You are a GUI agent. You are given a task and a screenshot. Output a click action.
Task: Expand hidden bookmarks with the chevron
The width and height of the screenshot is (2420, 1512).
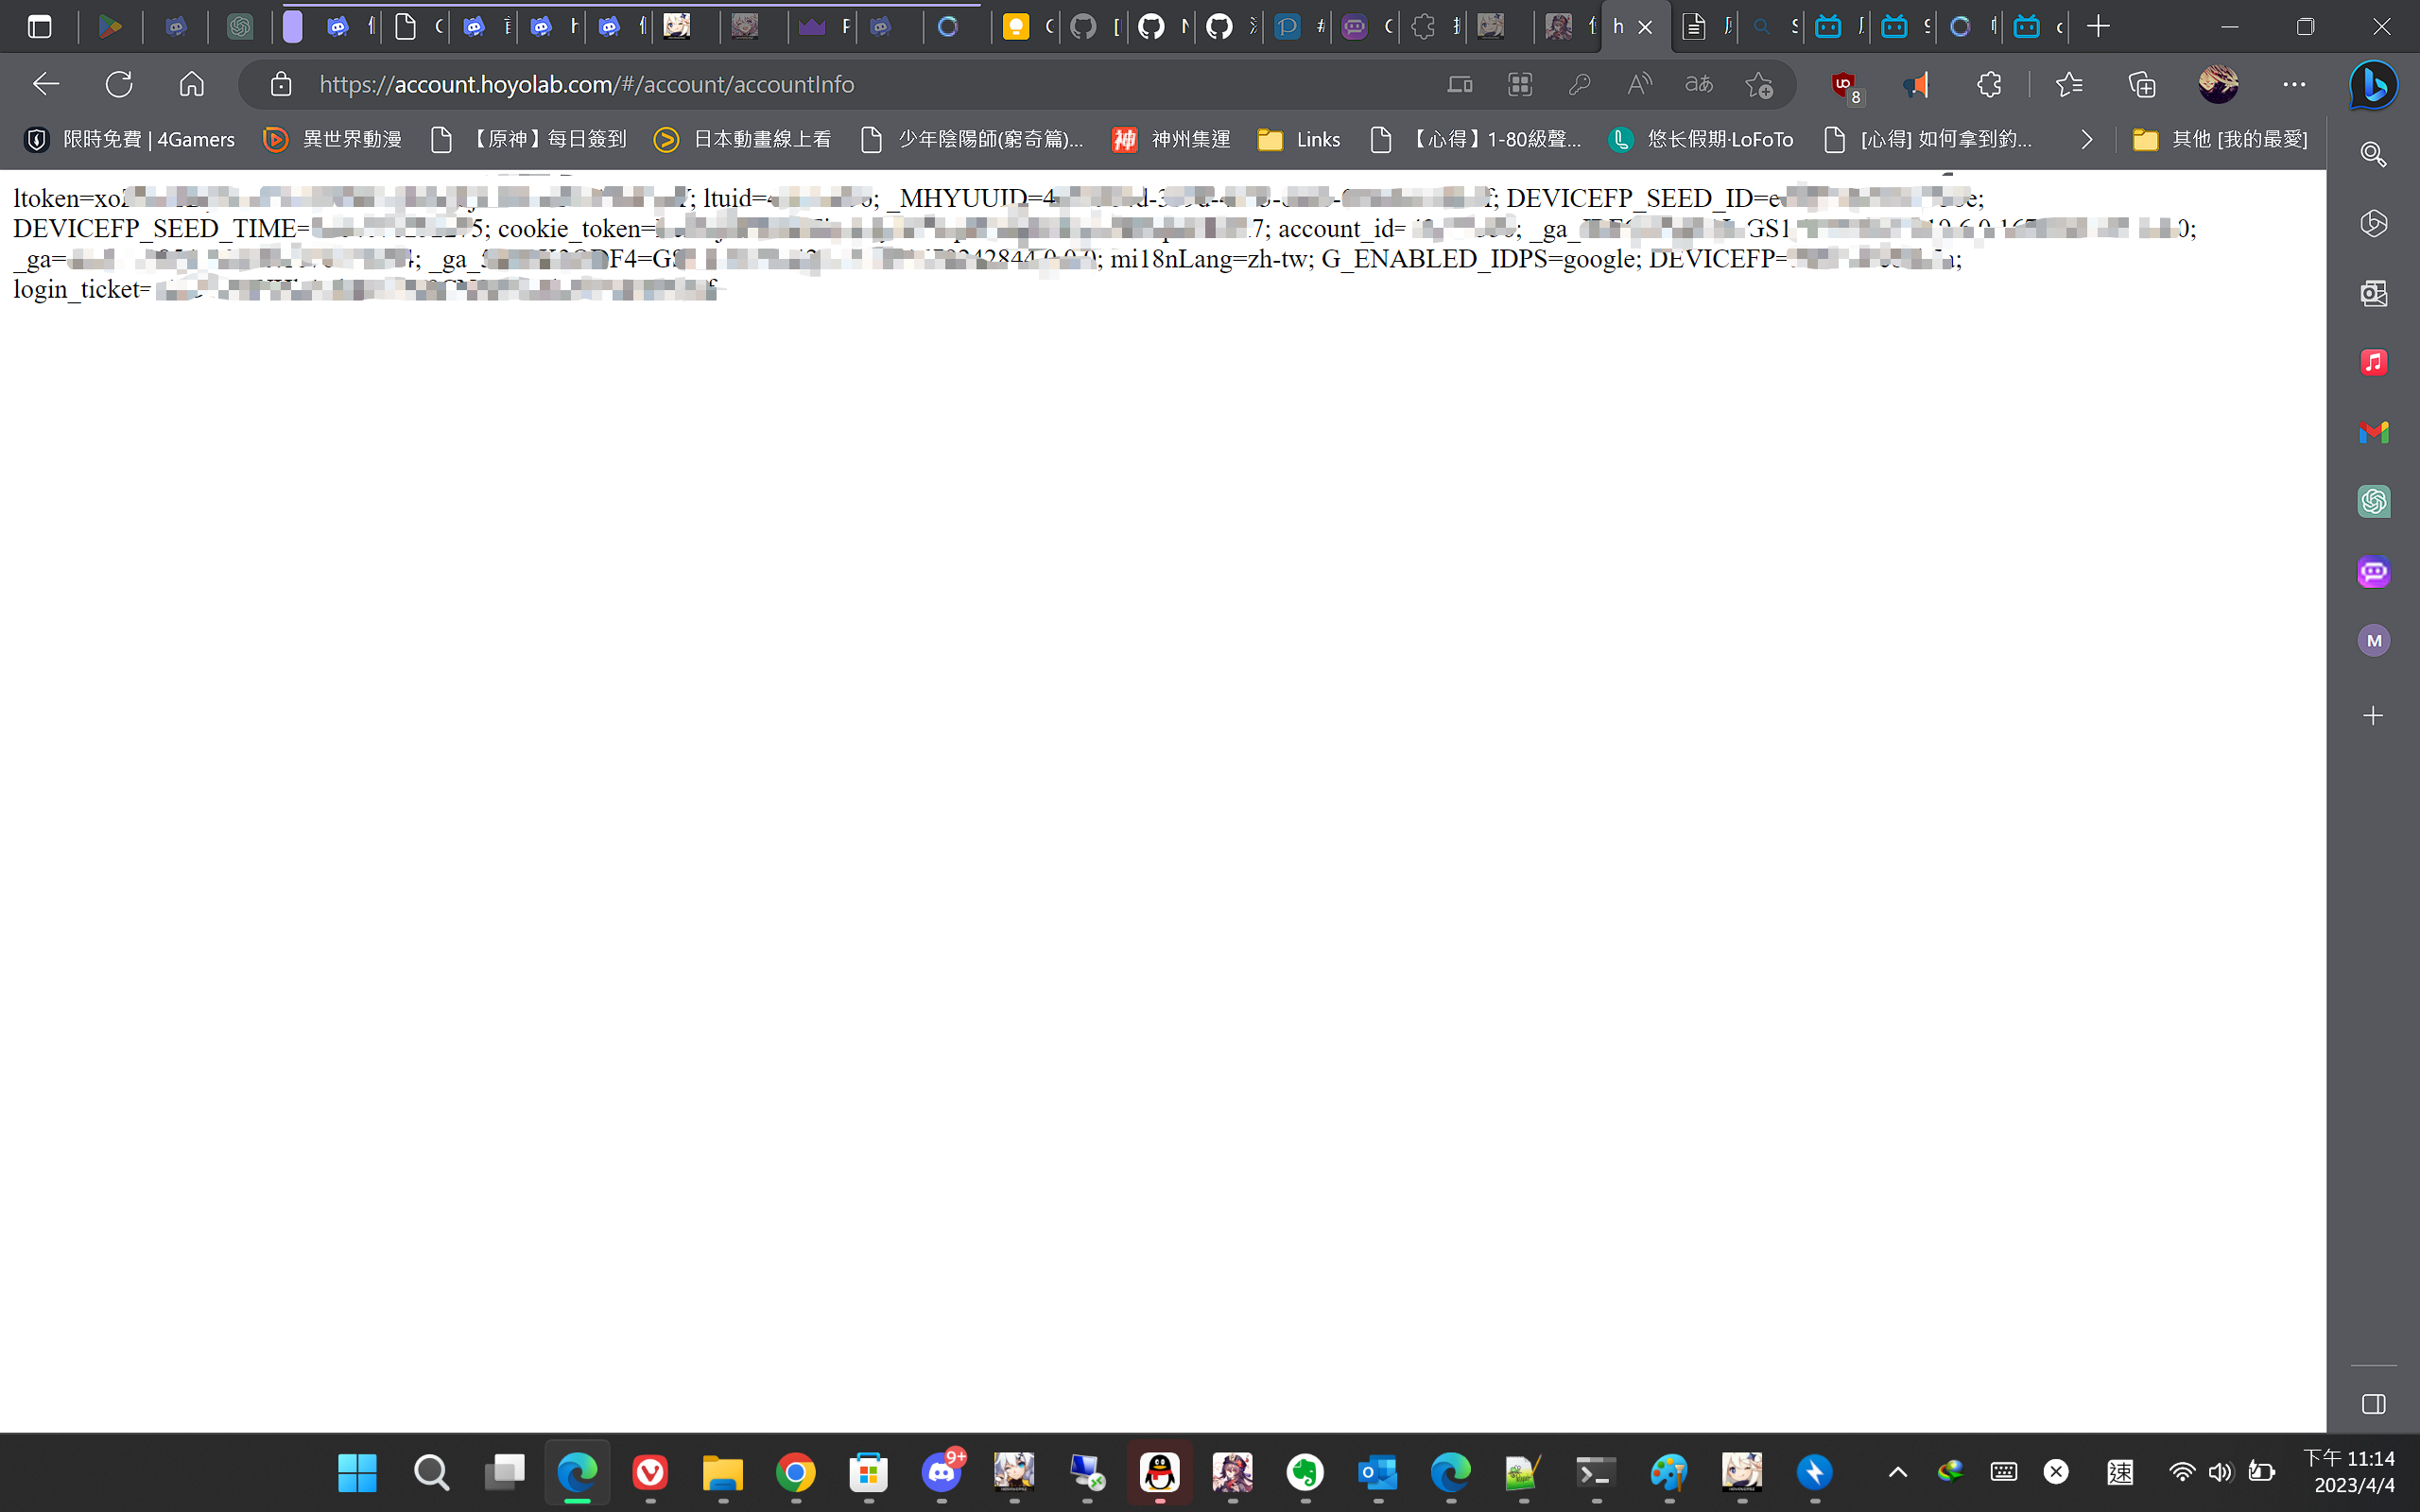(x=2087, y=139)
